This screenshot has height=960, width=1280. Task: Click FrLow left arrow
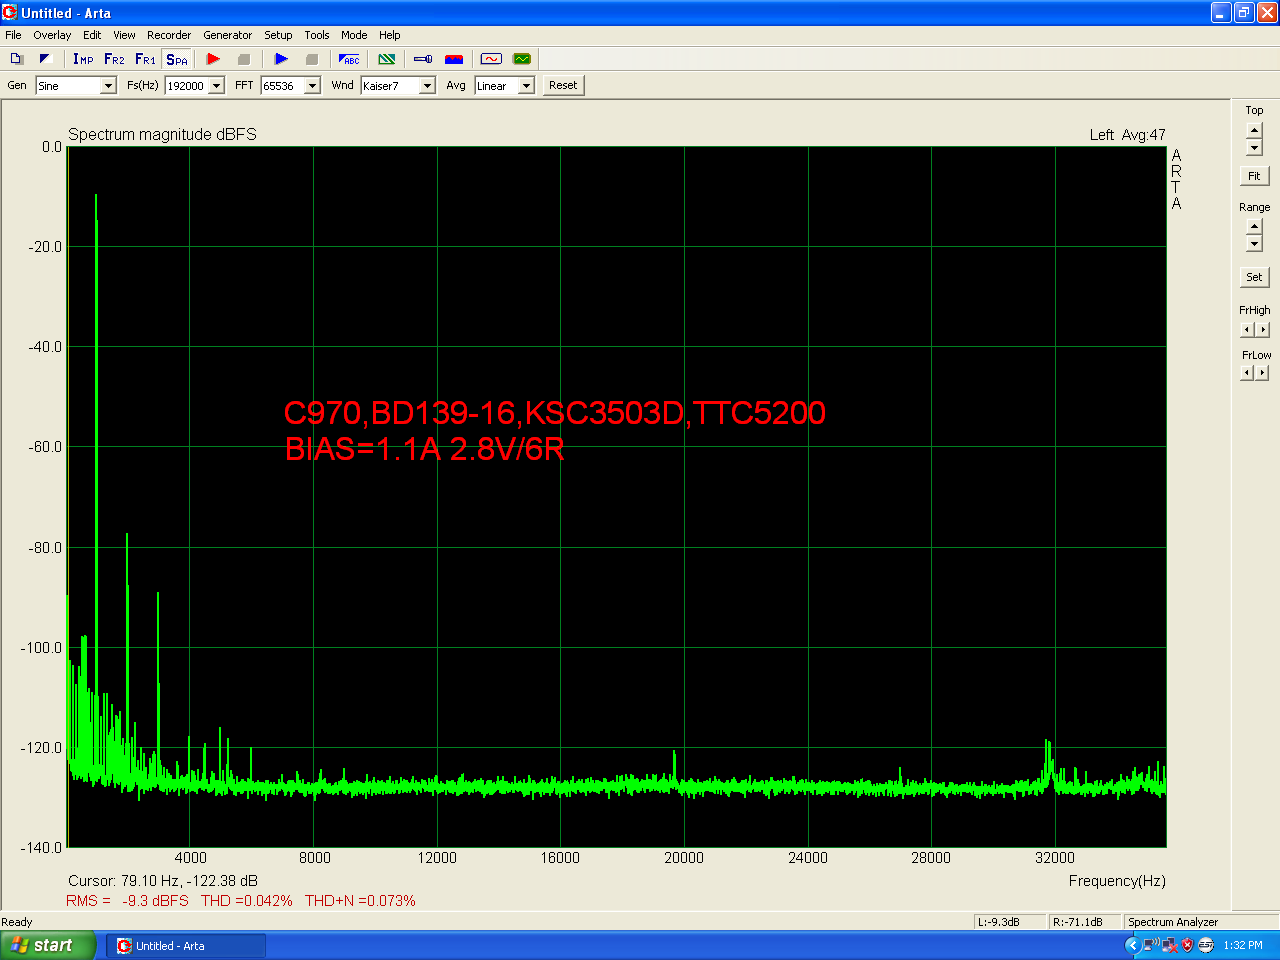[1246, 373]
